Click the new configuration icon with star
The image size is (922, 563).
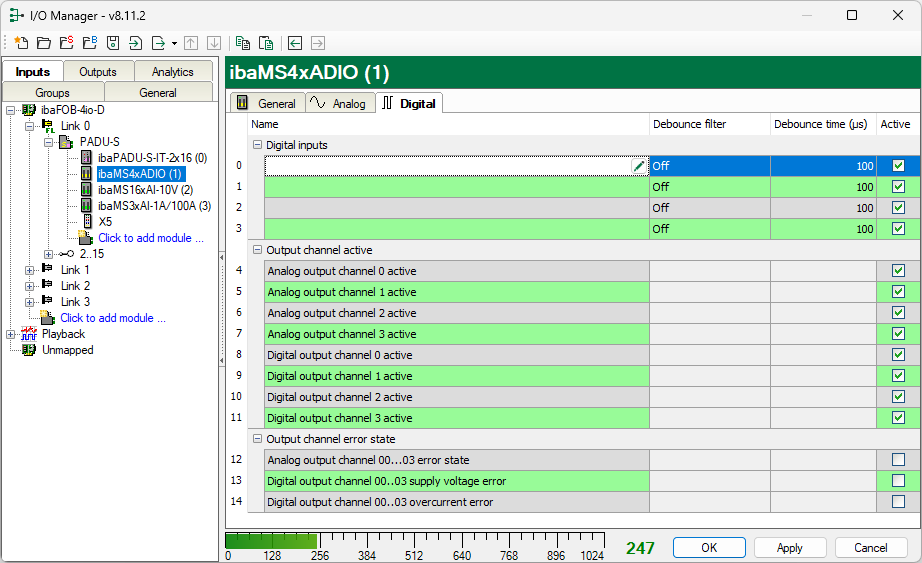(x=20, y=43)
